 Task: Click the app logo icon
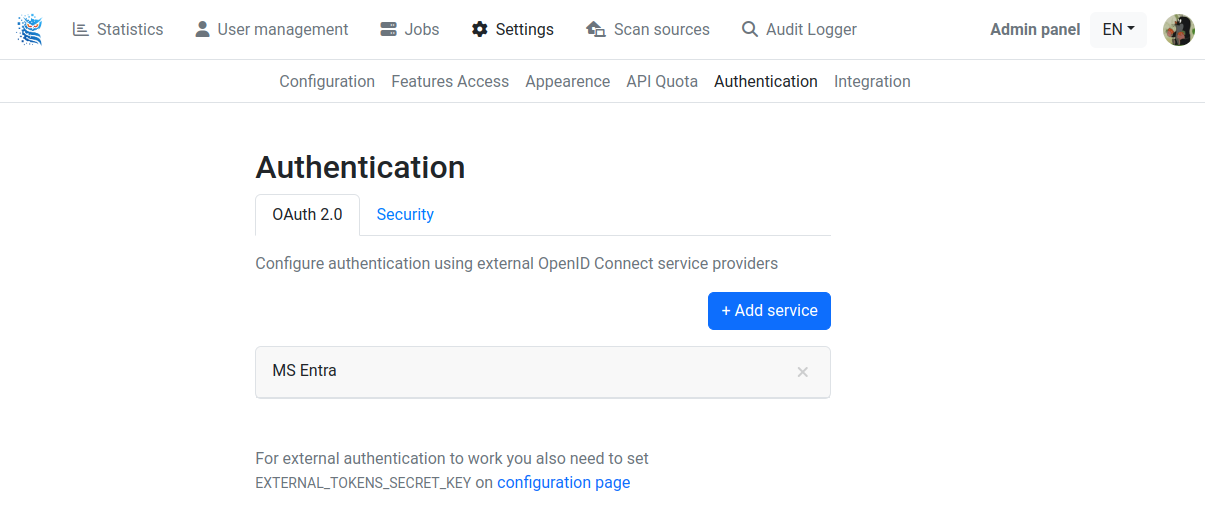pyautogui.click(x=30, y=30)
